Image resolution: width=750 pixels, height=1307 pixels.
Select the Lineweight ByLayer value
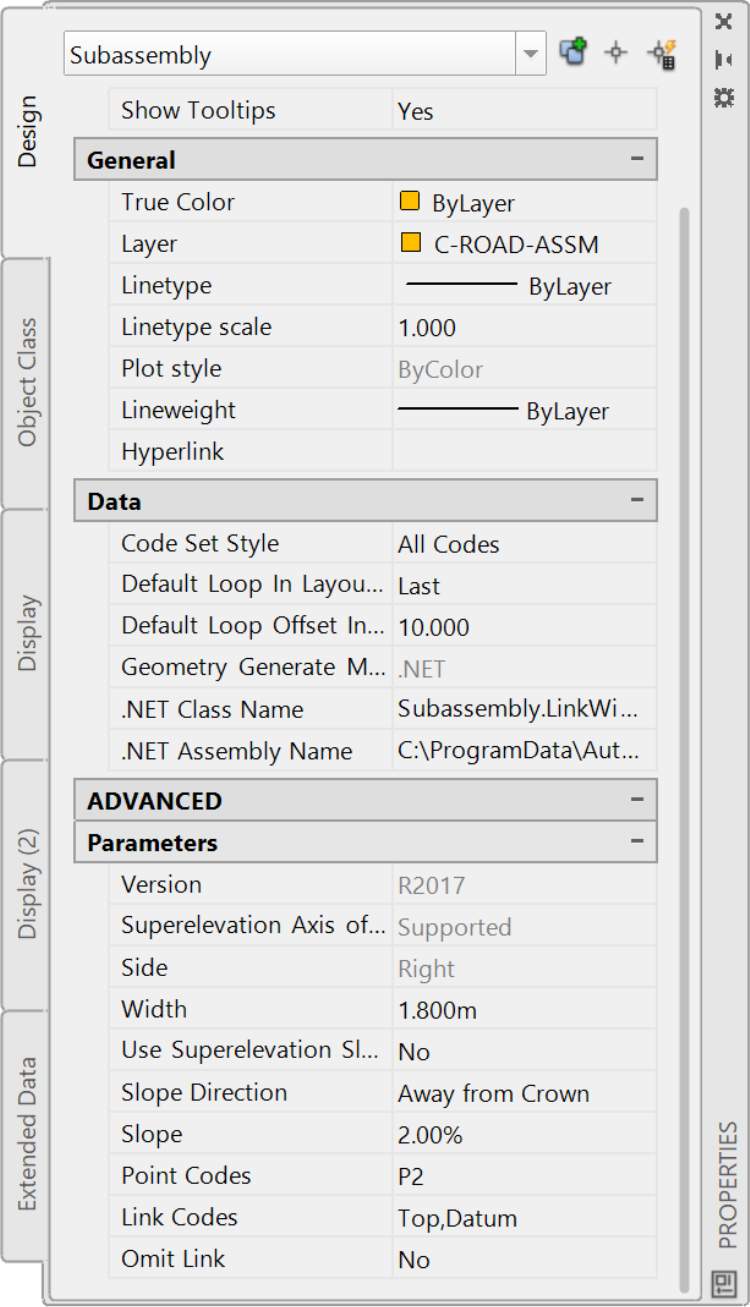(524, 411)
